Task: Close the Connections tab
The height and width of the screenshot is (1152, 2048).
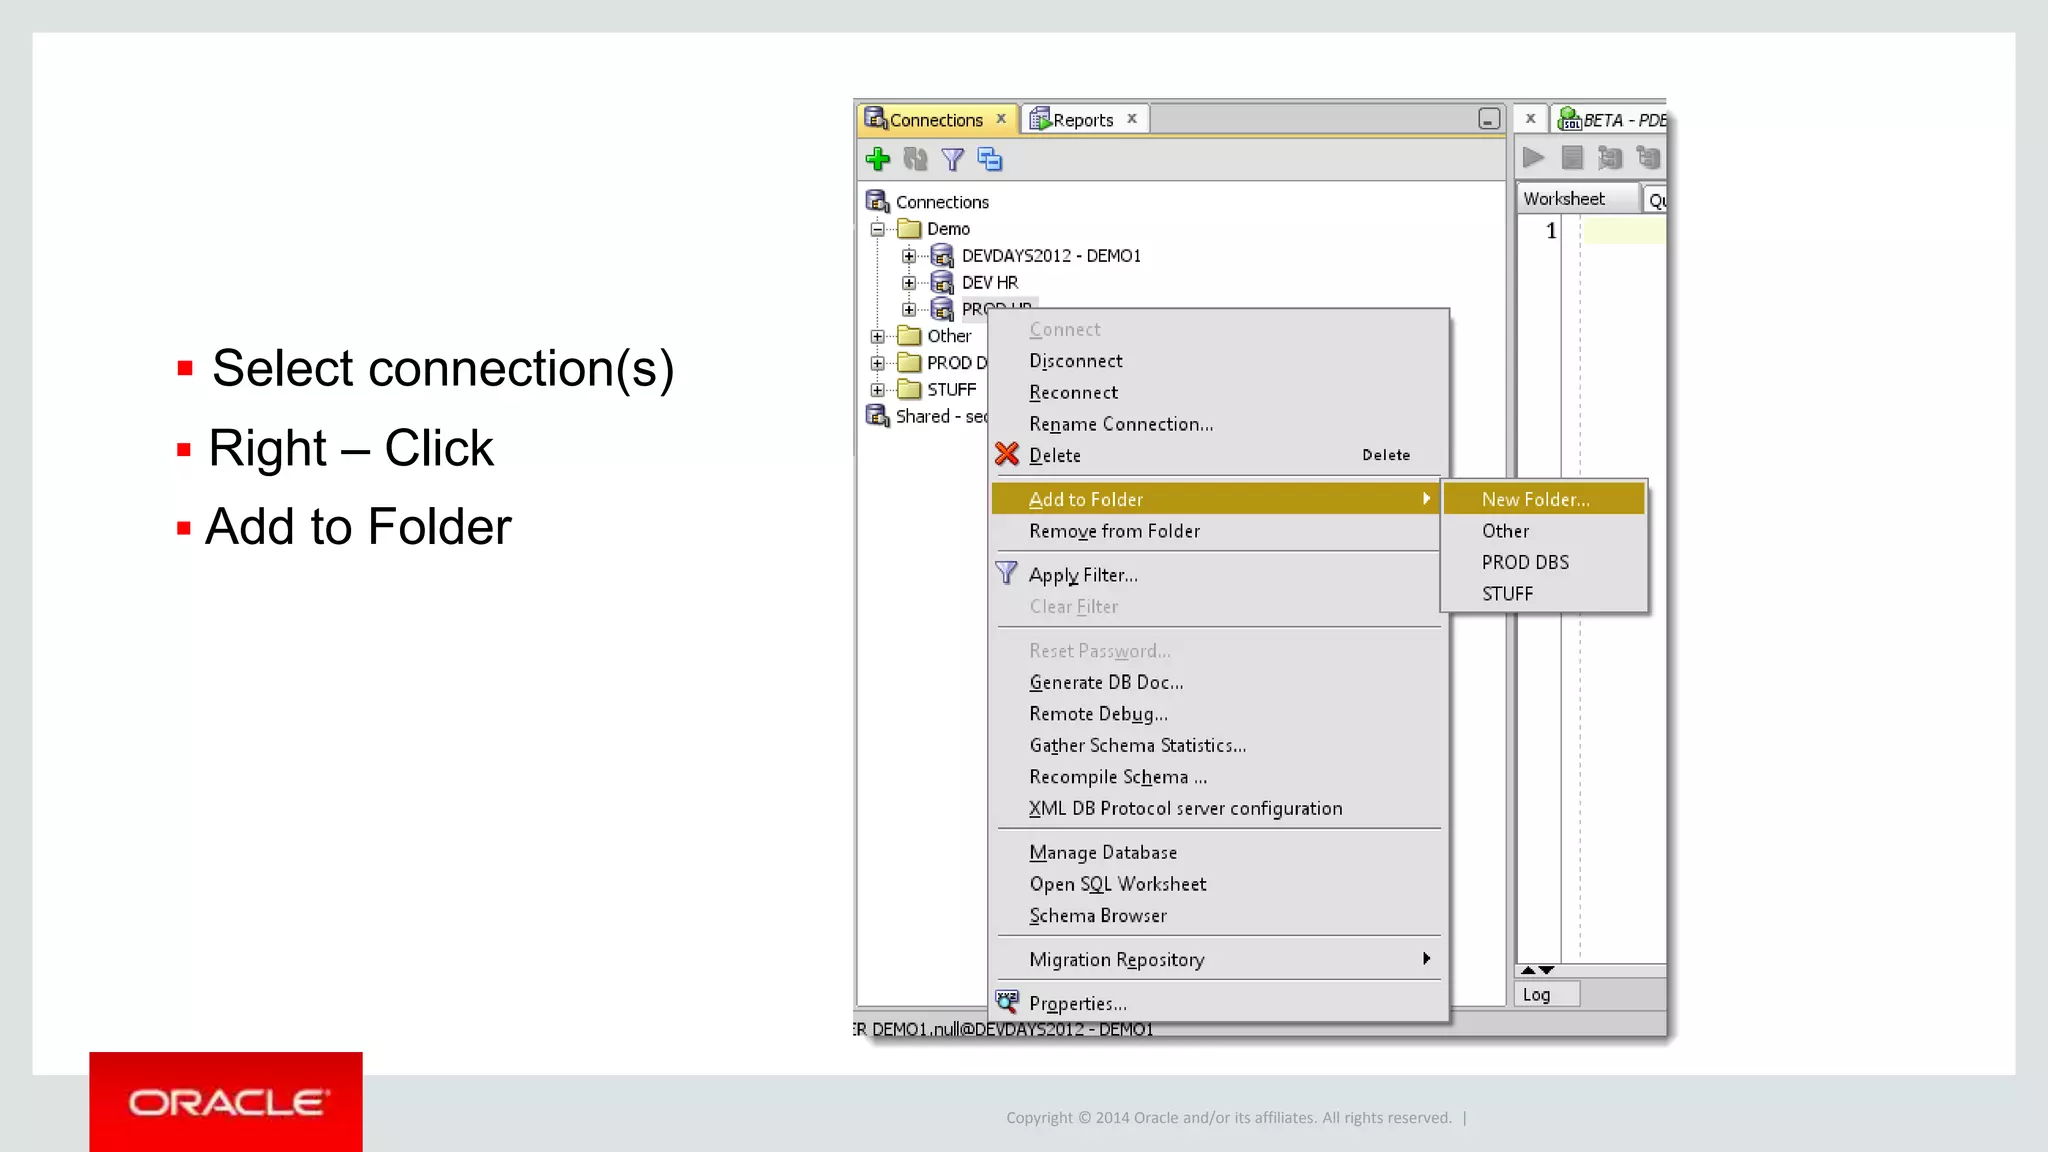Action: (1001, 118)
